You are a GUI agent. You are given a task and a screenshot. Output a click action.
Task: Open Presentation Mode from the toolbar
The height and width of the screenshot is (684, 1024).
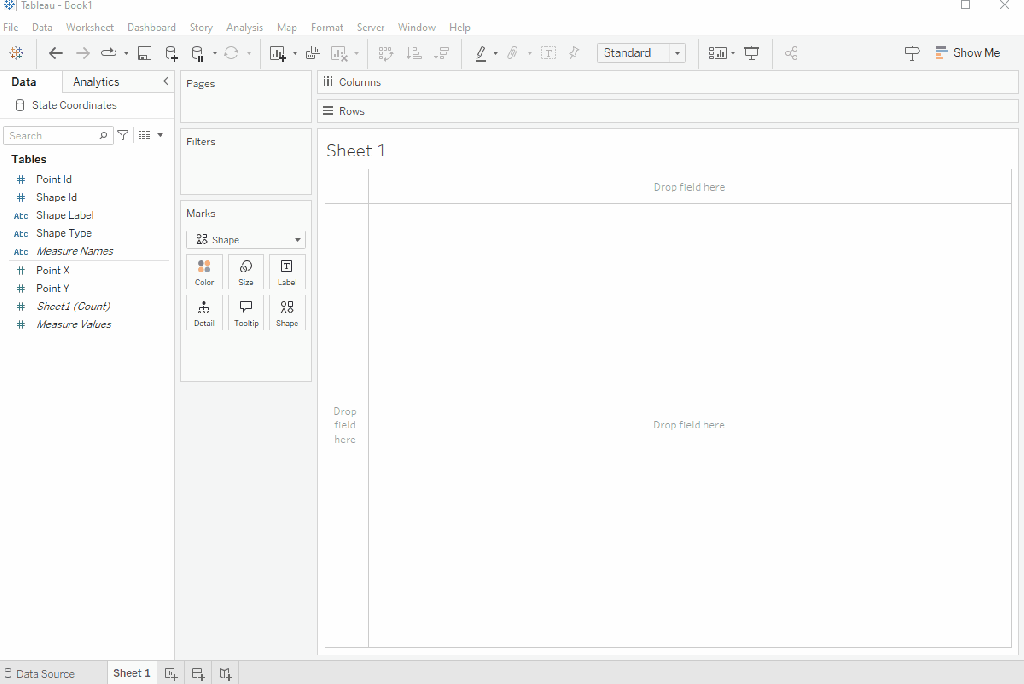click(x=752, y=53)
